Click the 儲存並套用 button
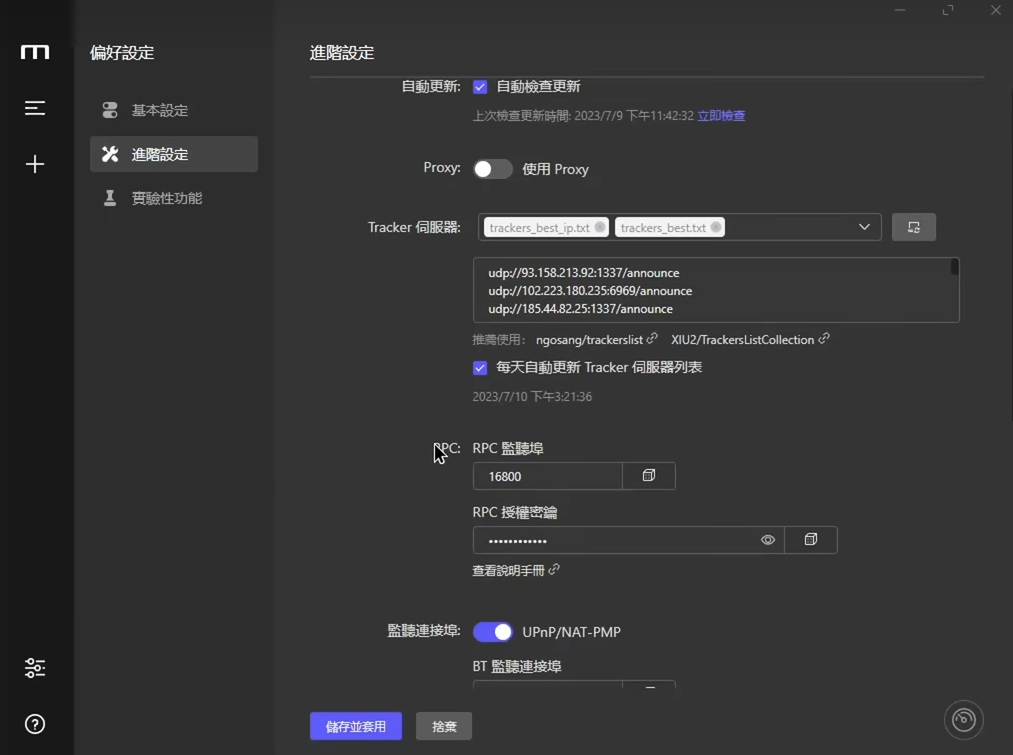1013x755 pixels. [x=355, y=726]
